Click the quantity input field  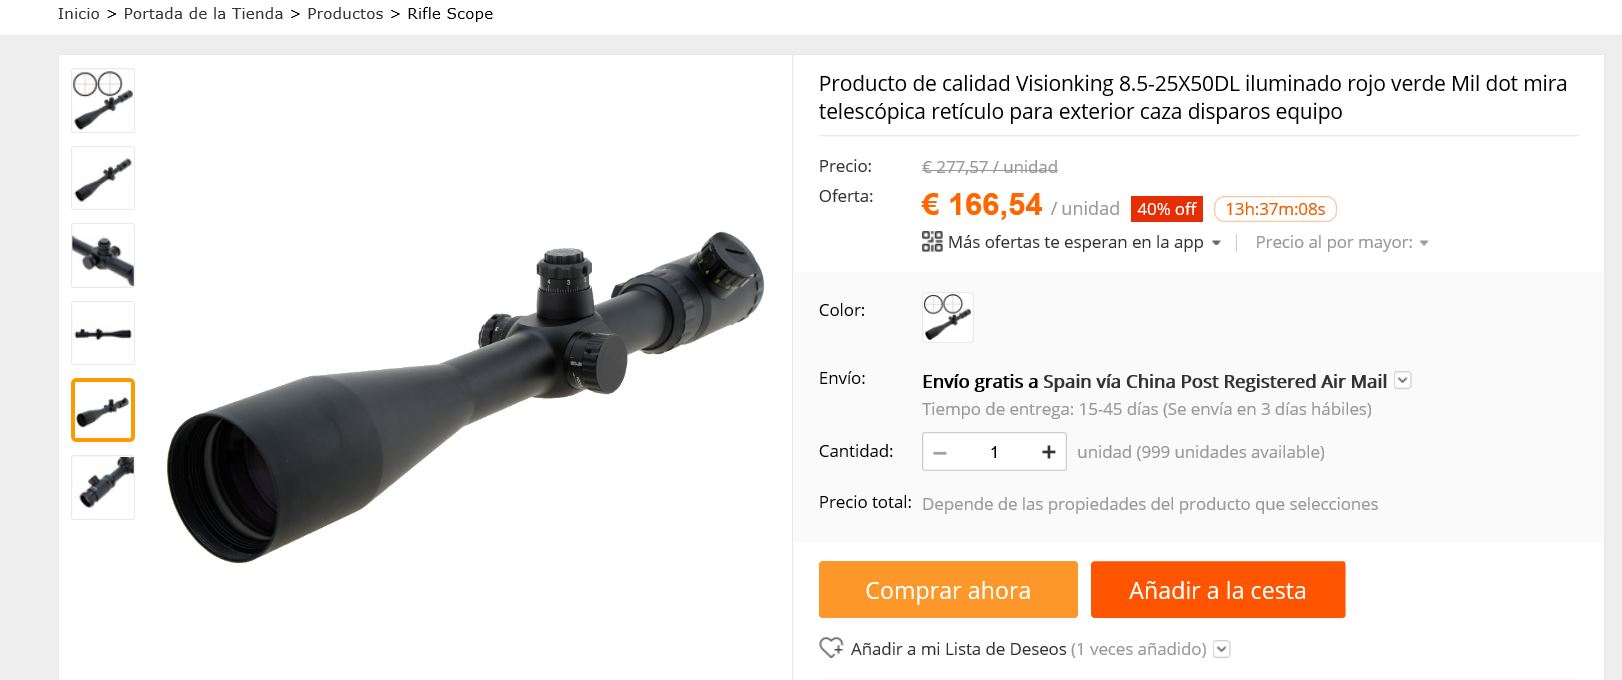(994, 452)
